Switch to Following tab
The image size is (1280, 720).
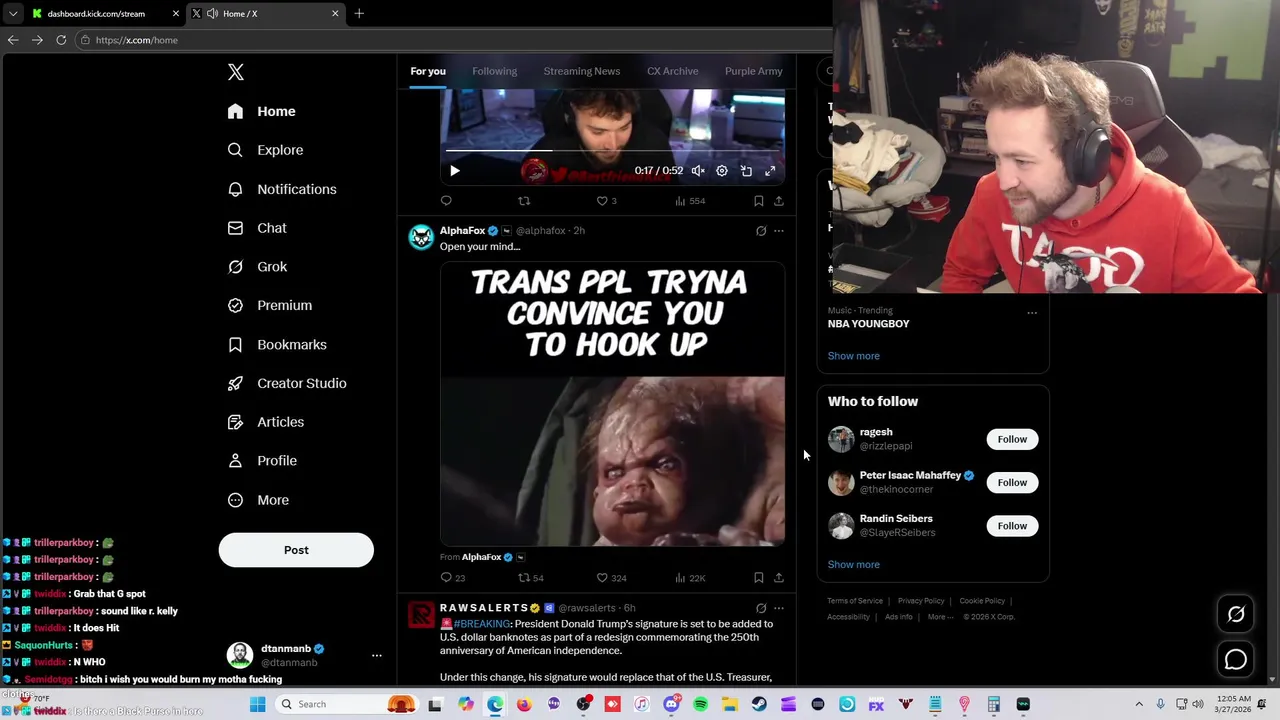495,71
